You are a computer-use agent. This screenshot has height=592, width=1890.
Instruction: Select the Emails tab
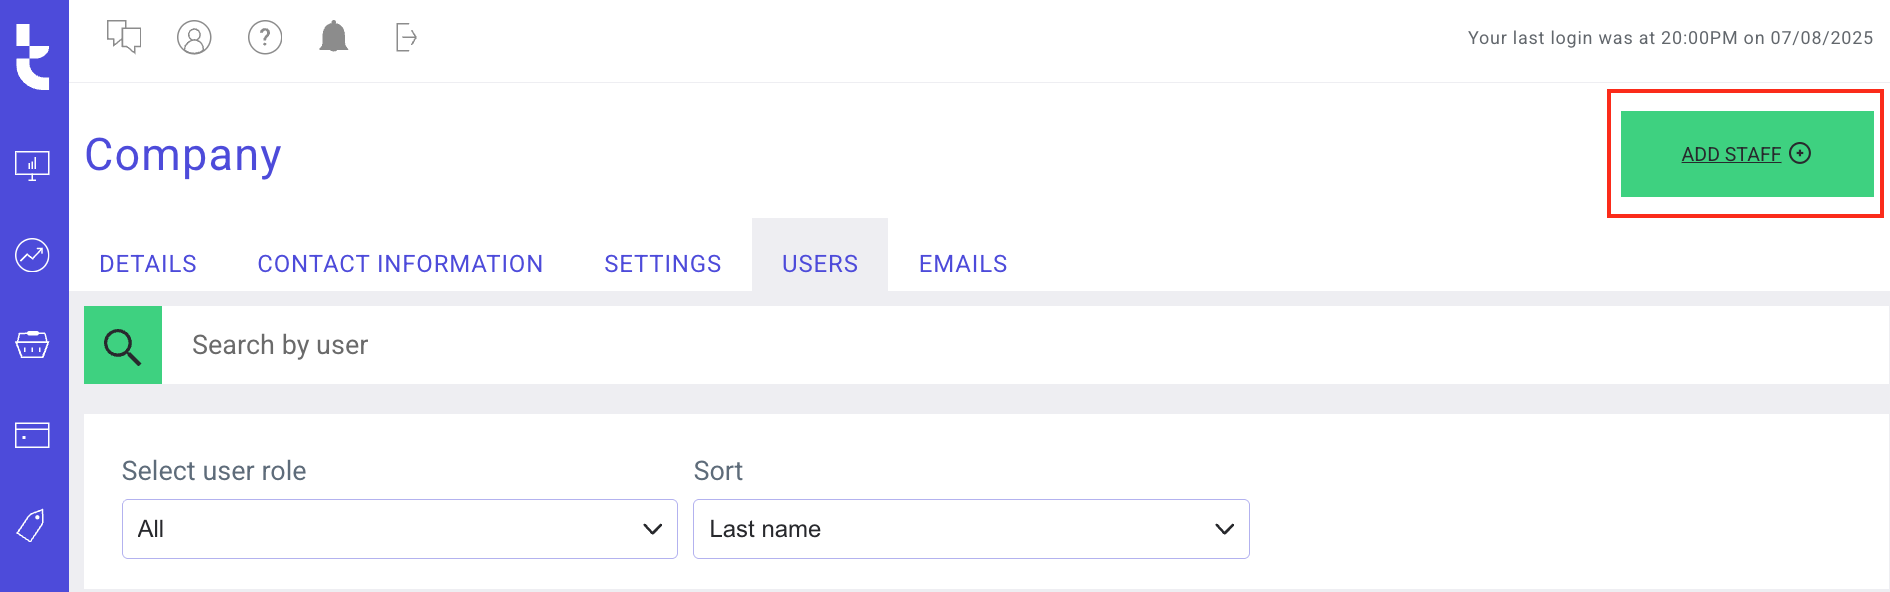click(963, 264)
